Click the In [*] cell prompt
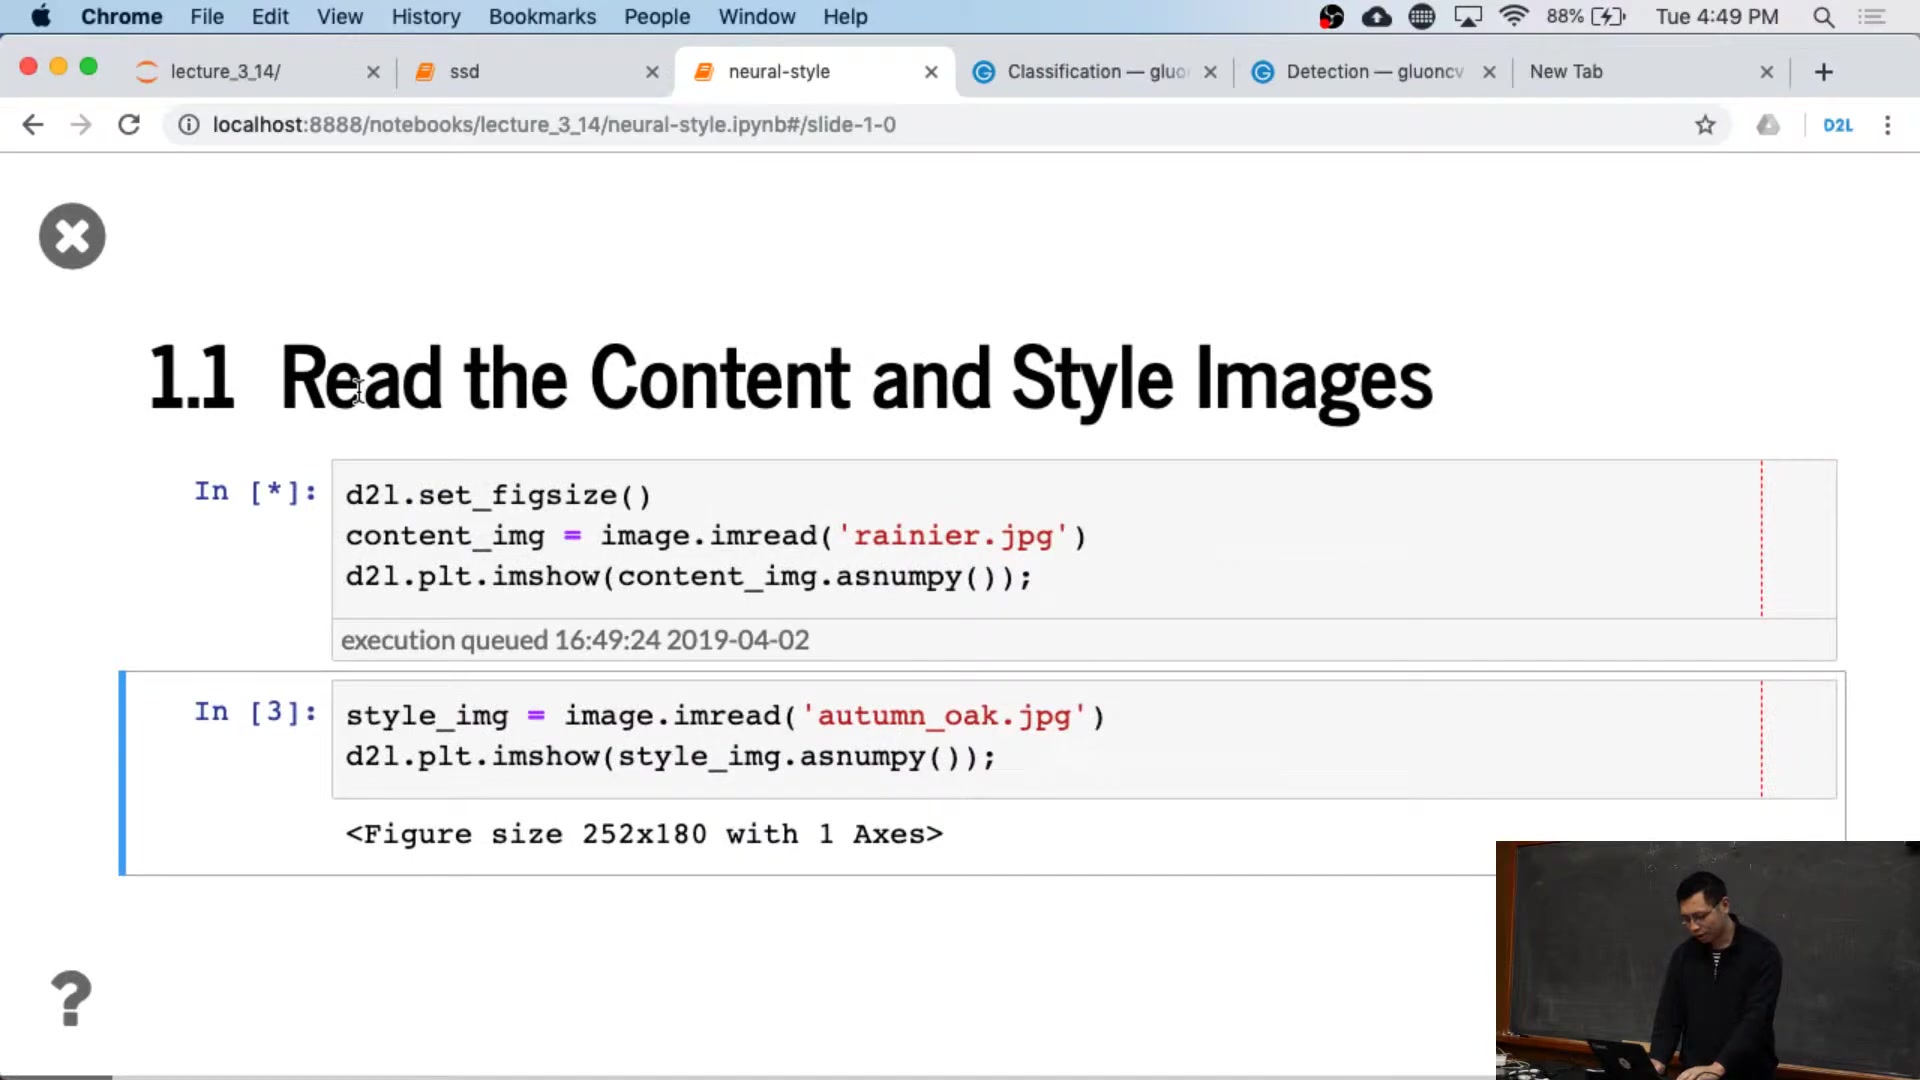The height and width of the screenshot is (1080, 1920). click(256, 492)
